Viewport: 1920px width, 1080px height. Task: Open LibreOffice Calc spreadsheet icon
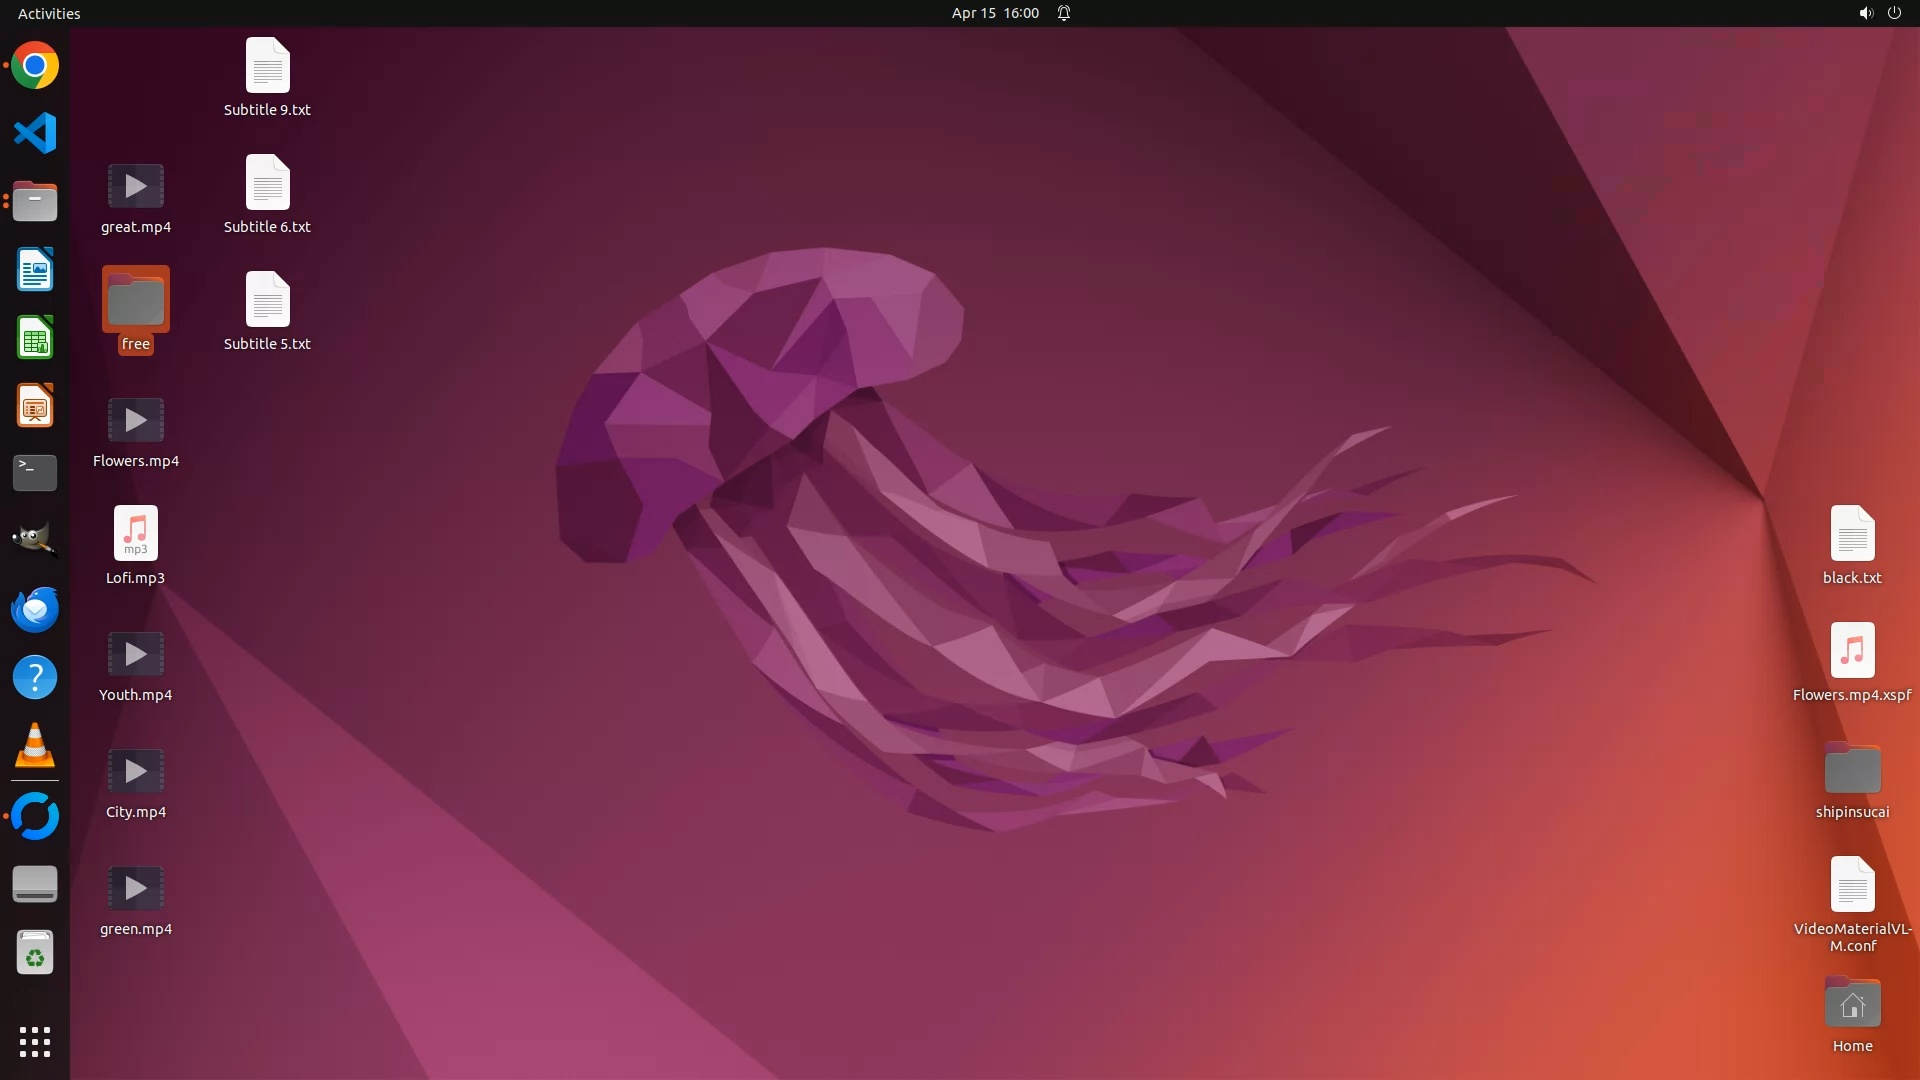tap(35, 338)
